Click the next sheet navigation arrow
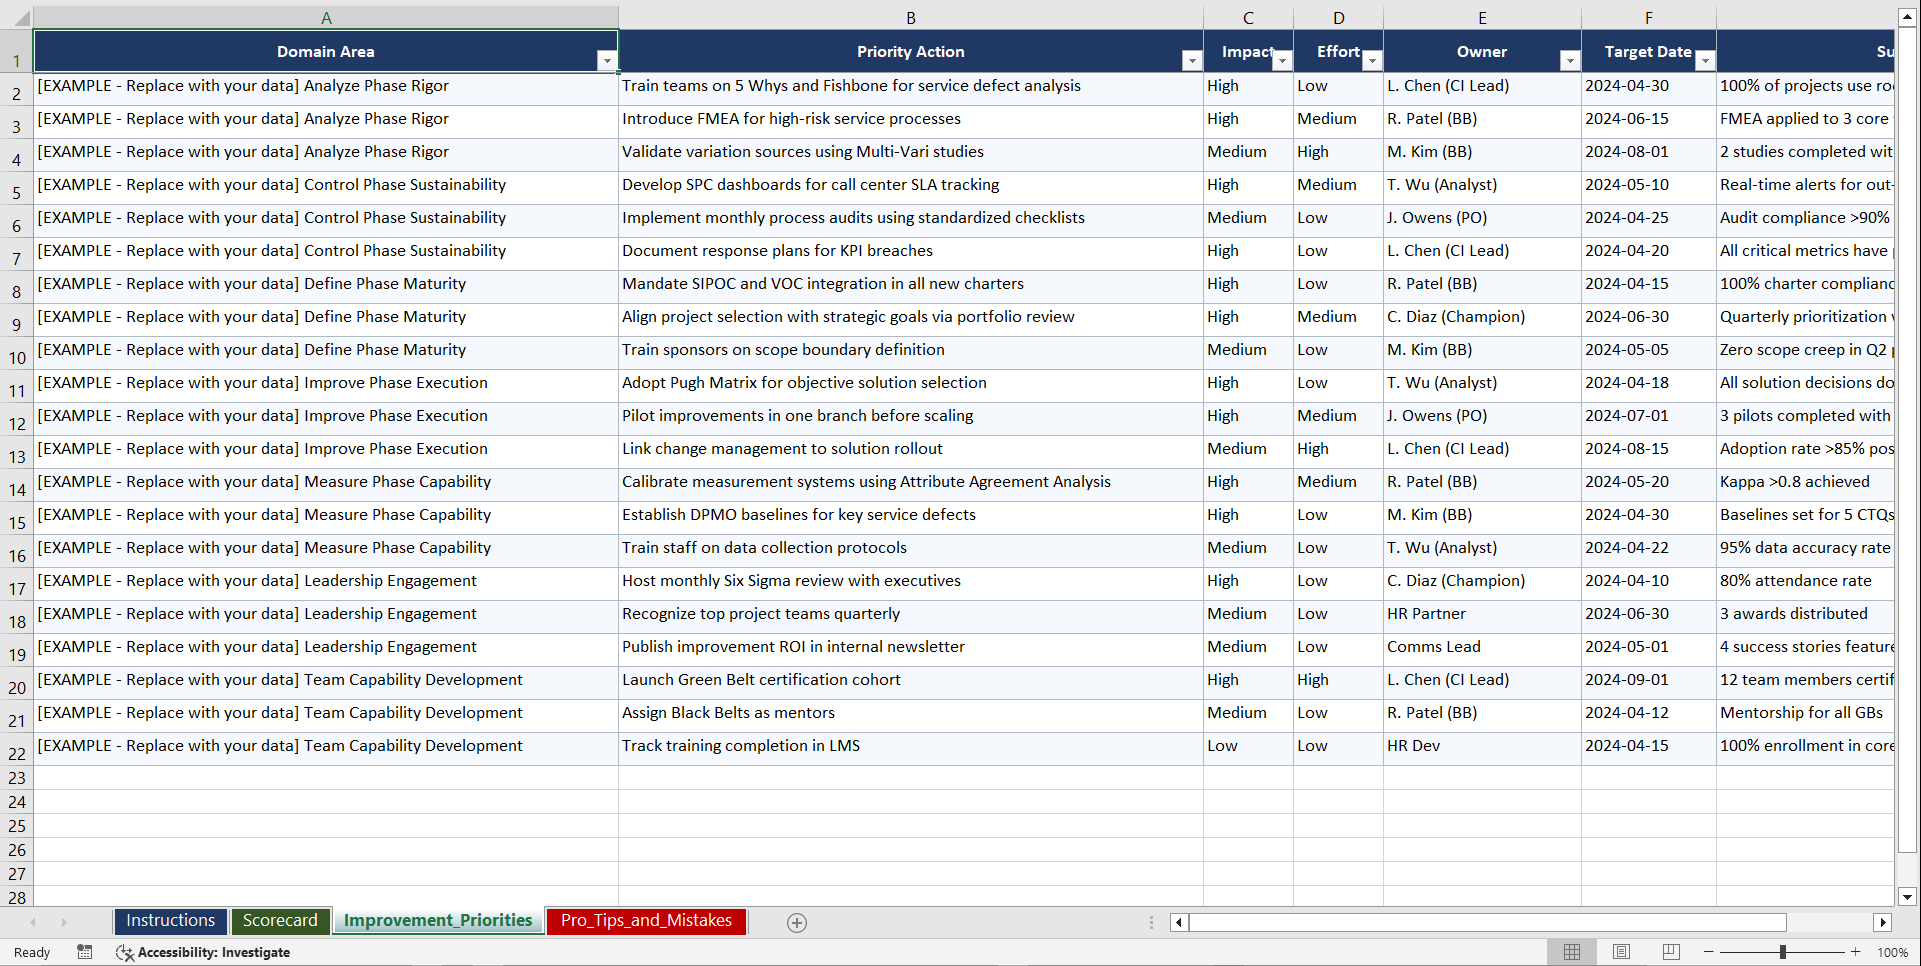 pos(64,923)
